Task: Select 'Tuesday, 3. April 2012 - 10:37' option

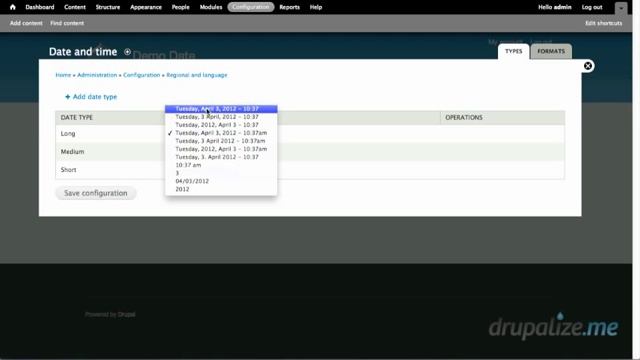Action: coord(221,157)
